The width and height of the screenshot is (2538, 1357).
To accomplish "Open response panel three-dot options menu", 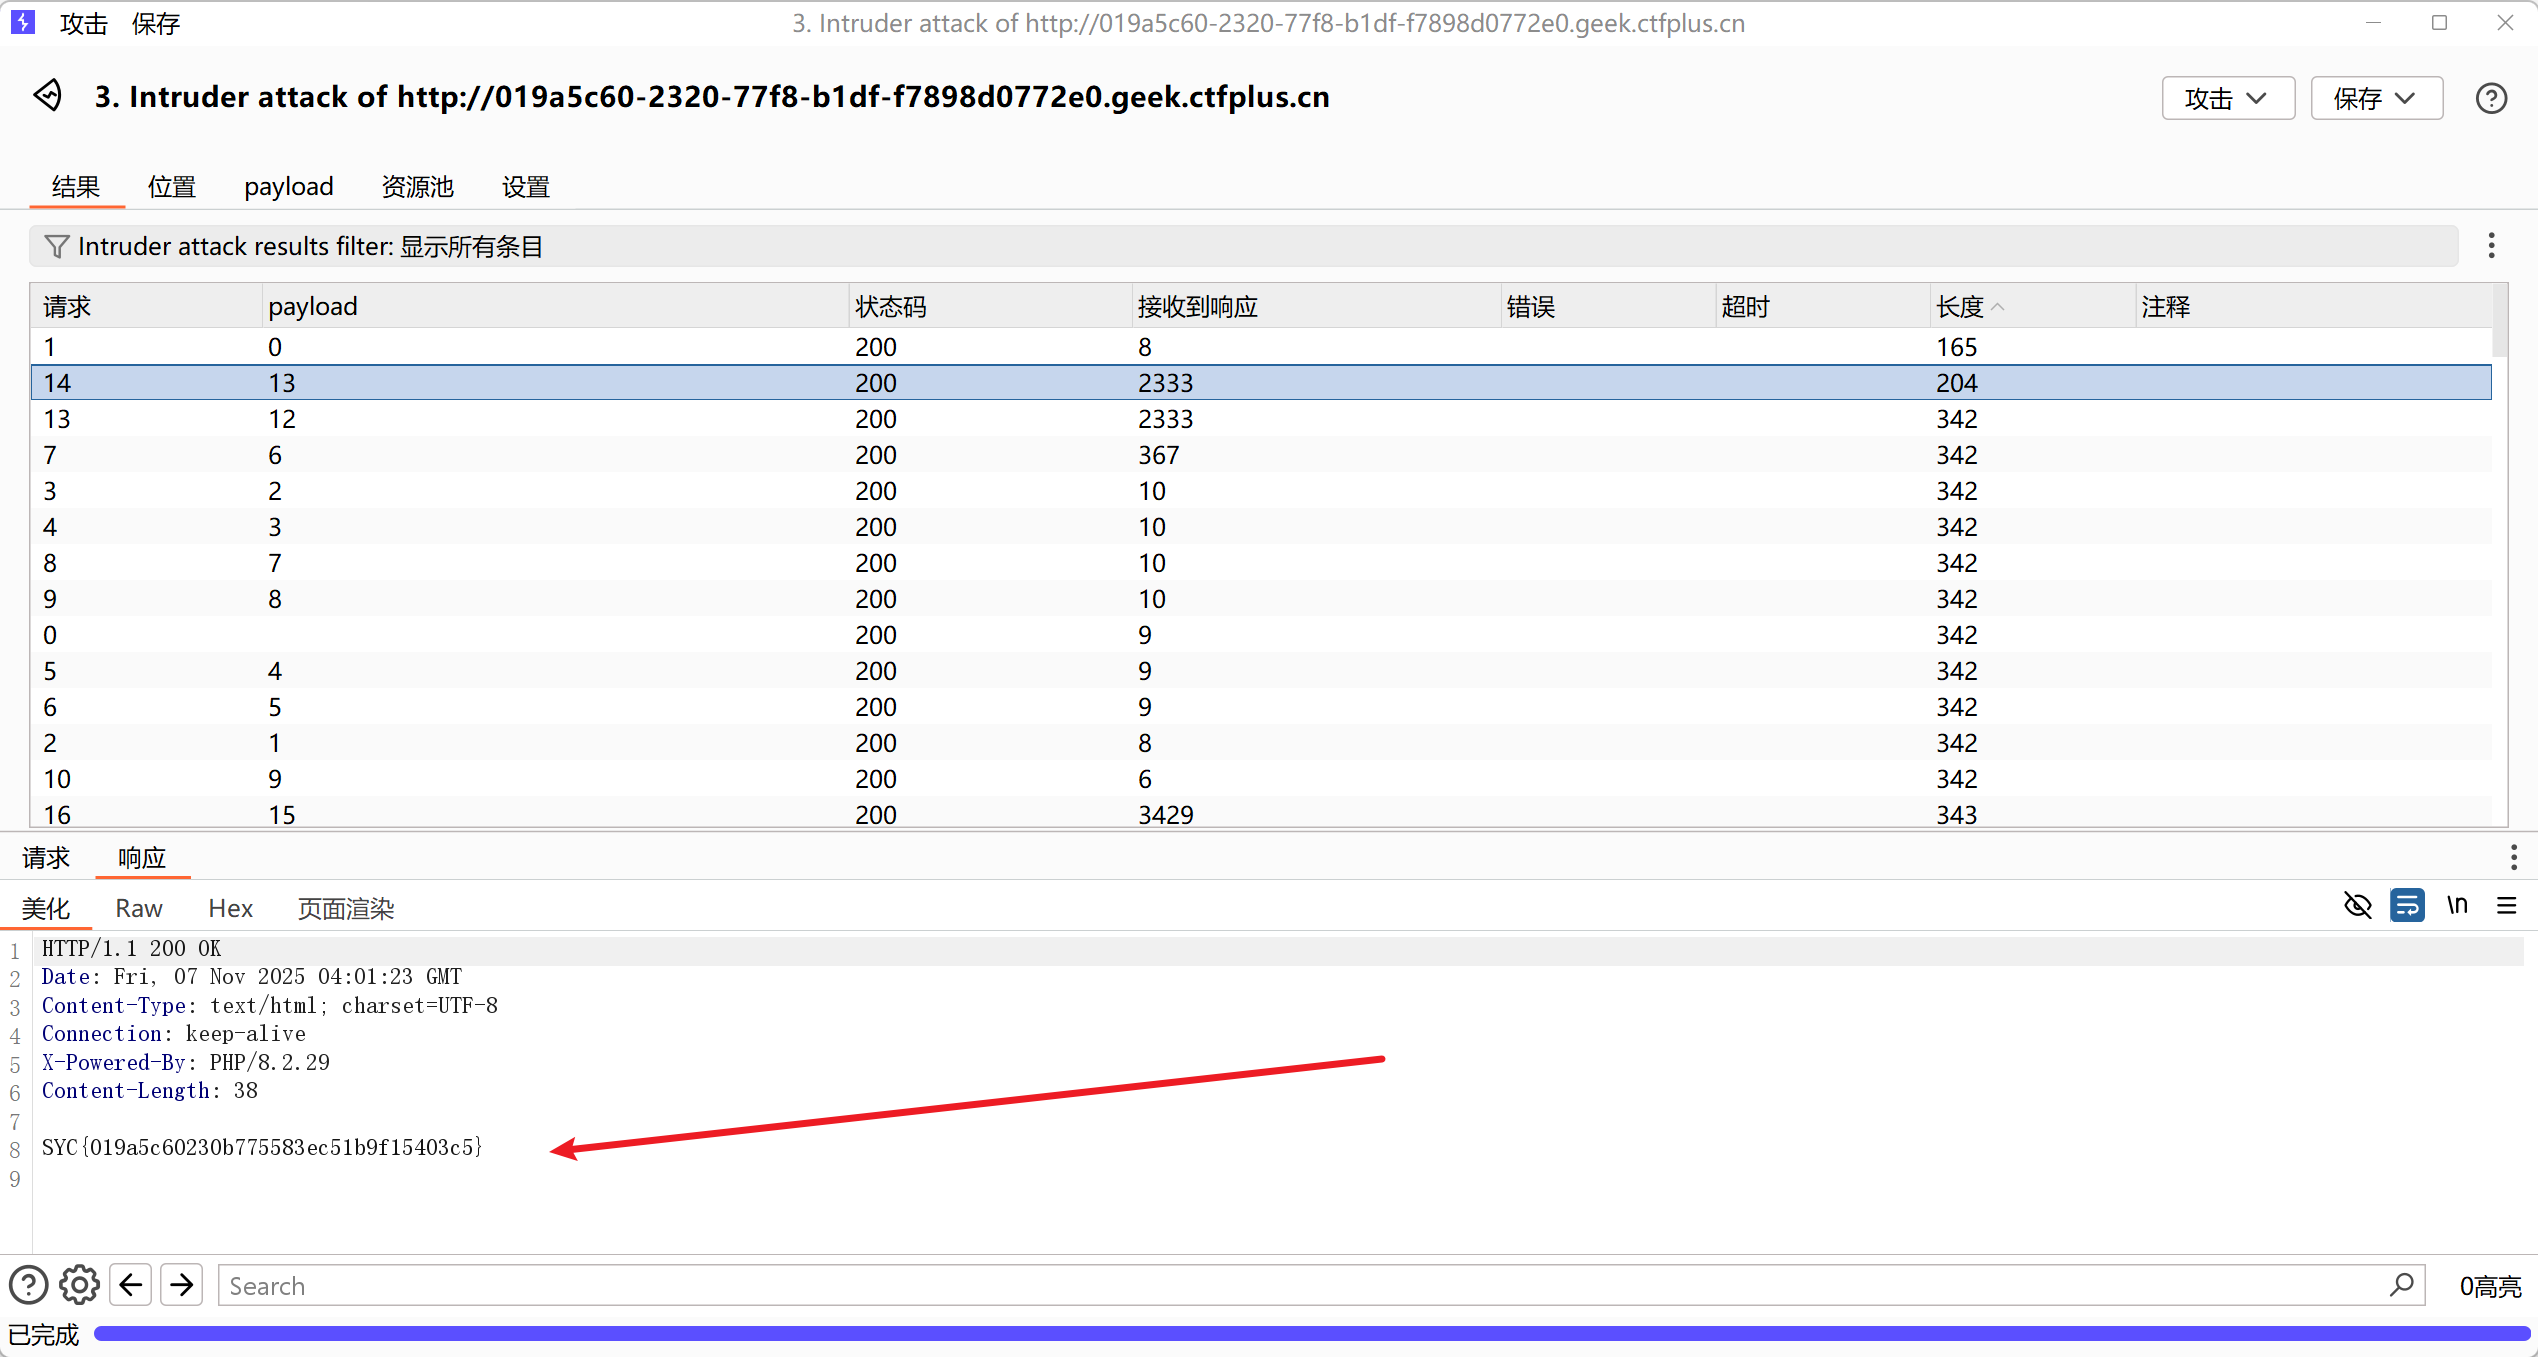I will tap(2513, 857).
